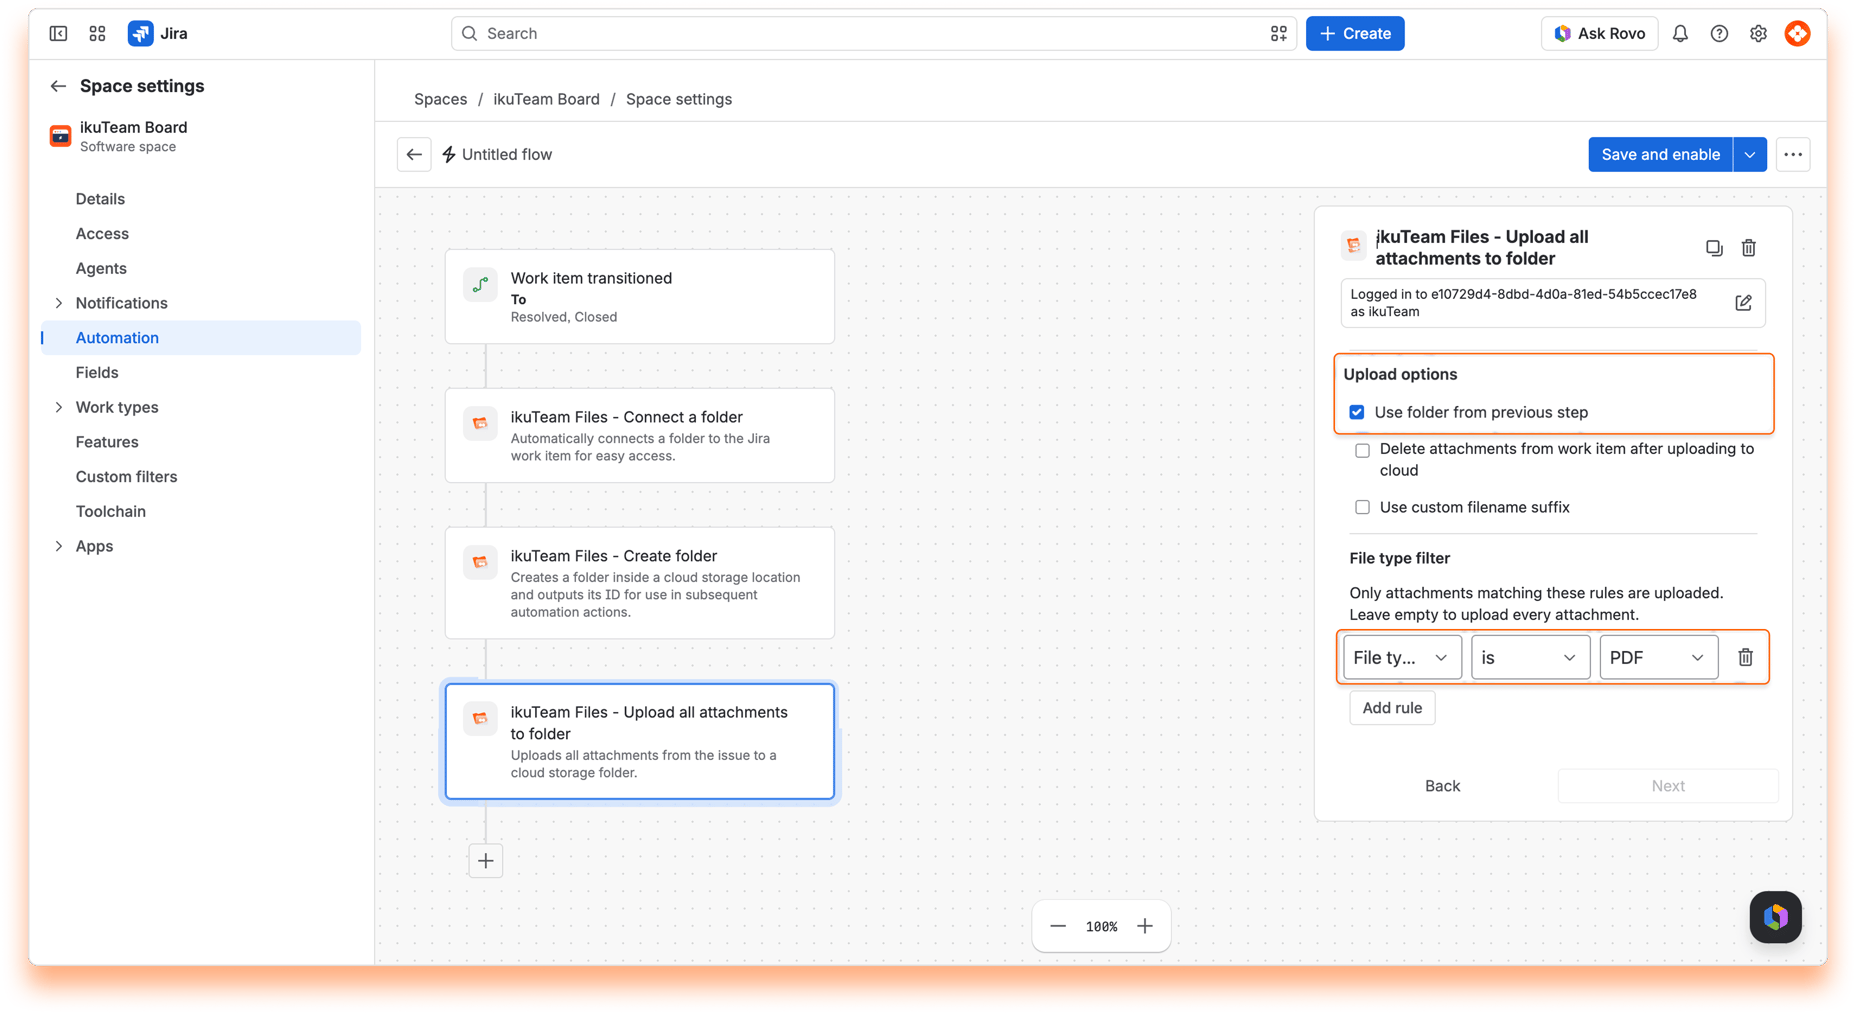Edit the logged-in connection

[1743, 302]
